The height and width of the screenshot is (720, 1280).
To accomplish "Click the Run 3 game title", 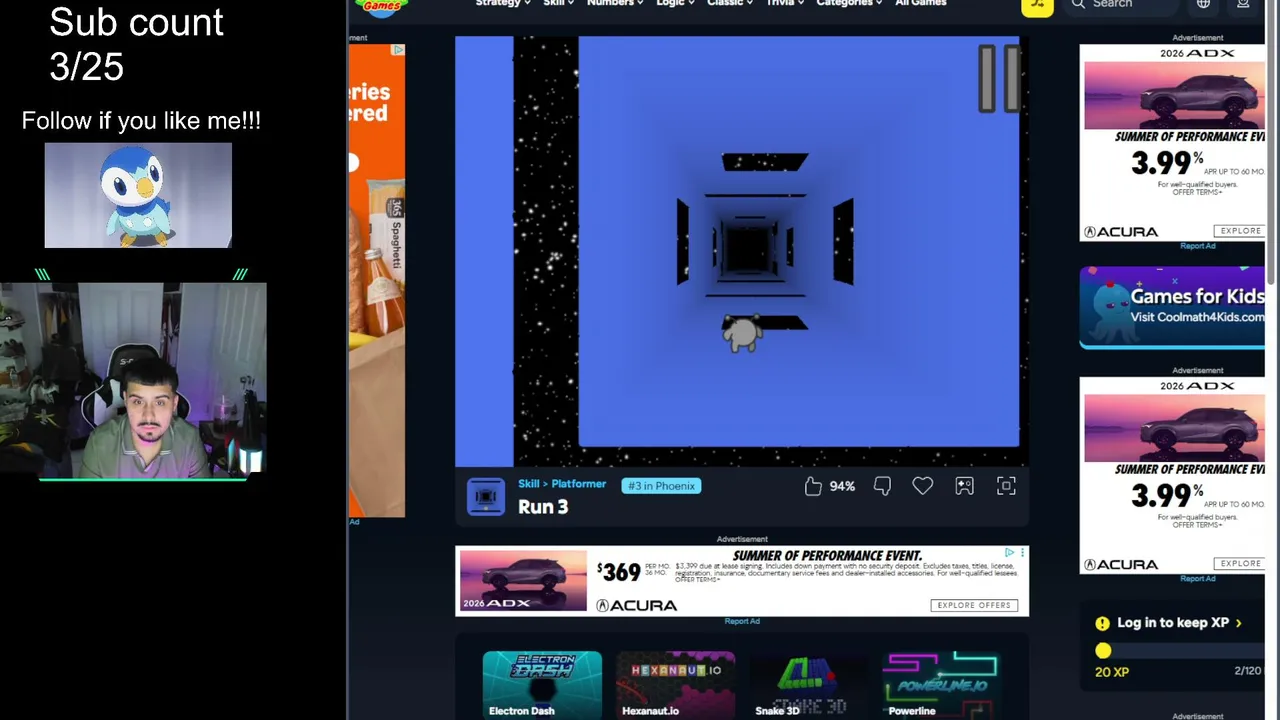I will (543, 507).
